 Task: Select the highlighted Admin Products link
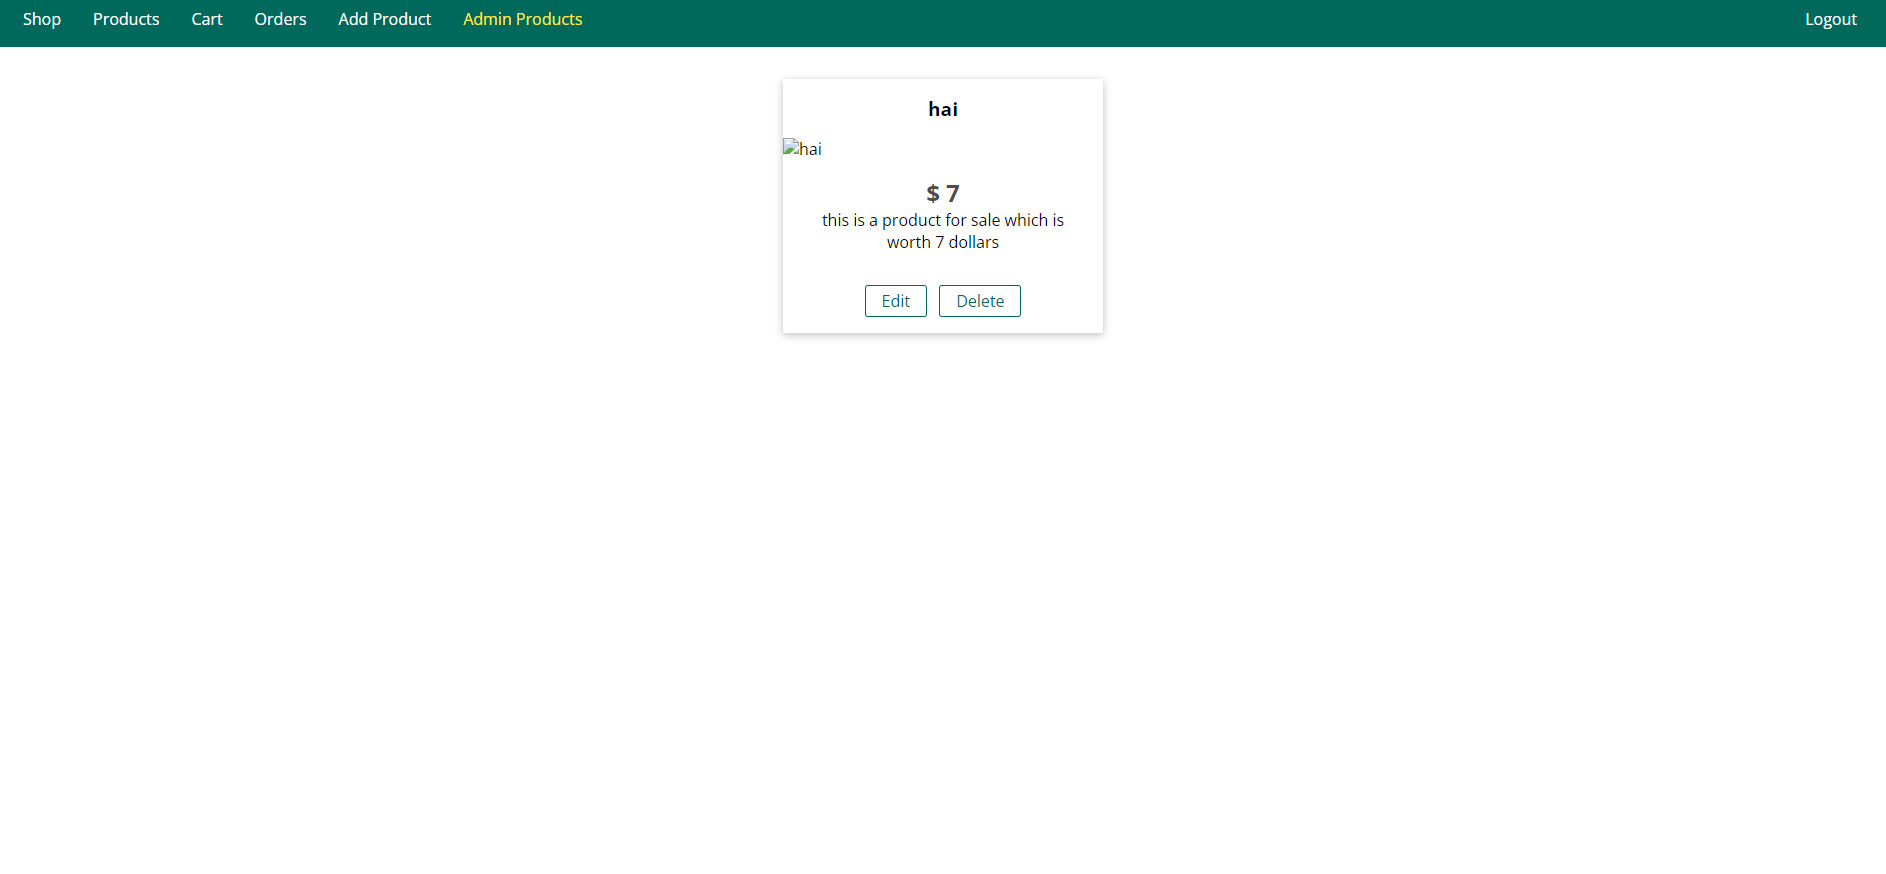tap(522, 19)
